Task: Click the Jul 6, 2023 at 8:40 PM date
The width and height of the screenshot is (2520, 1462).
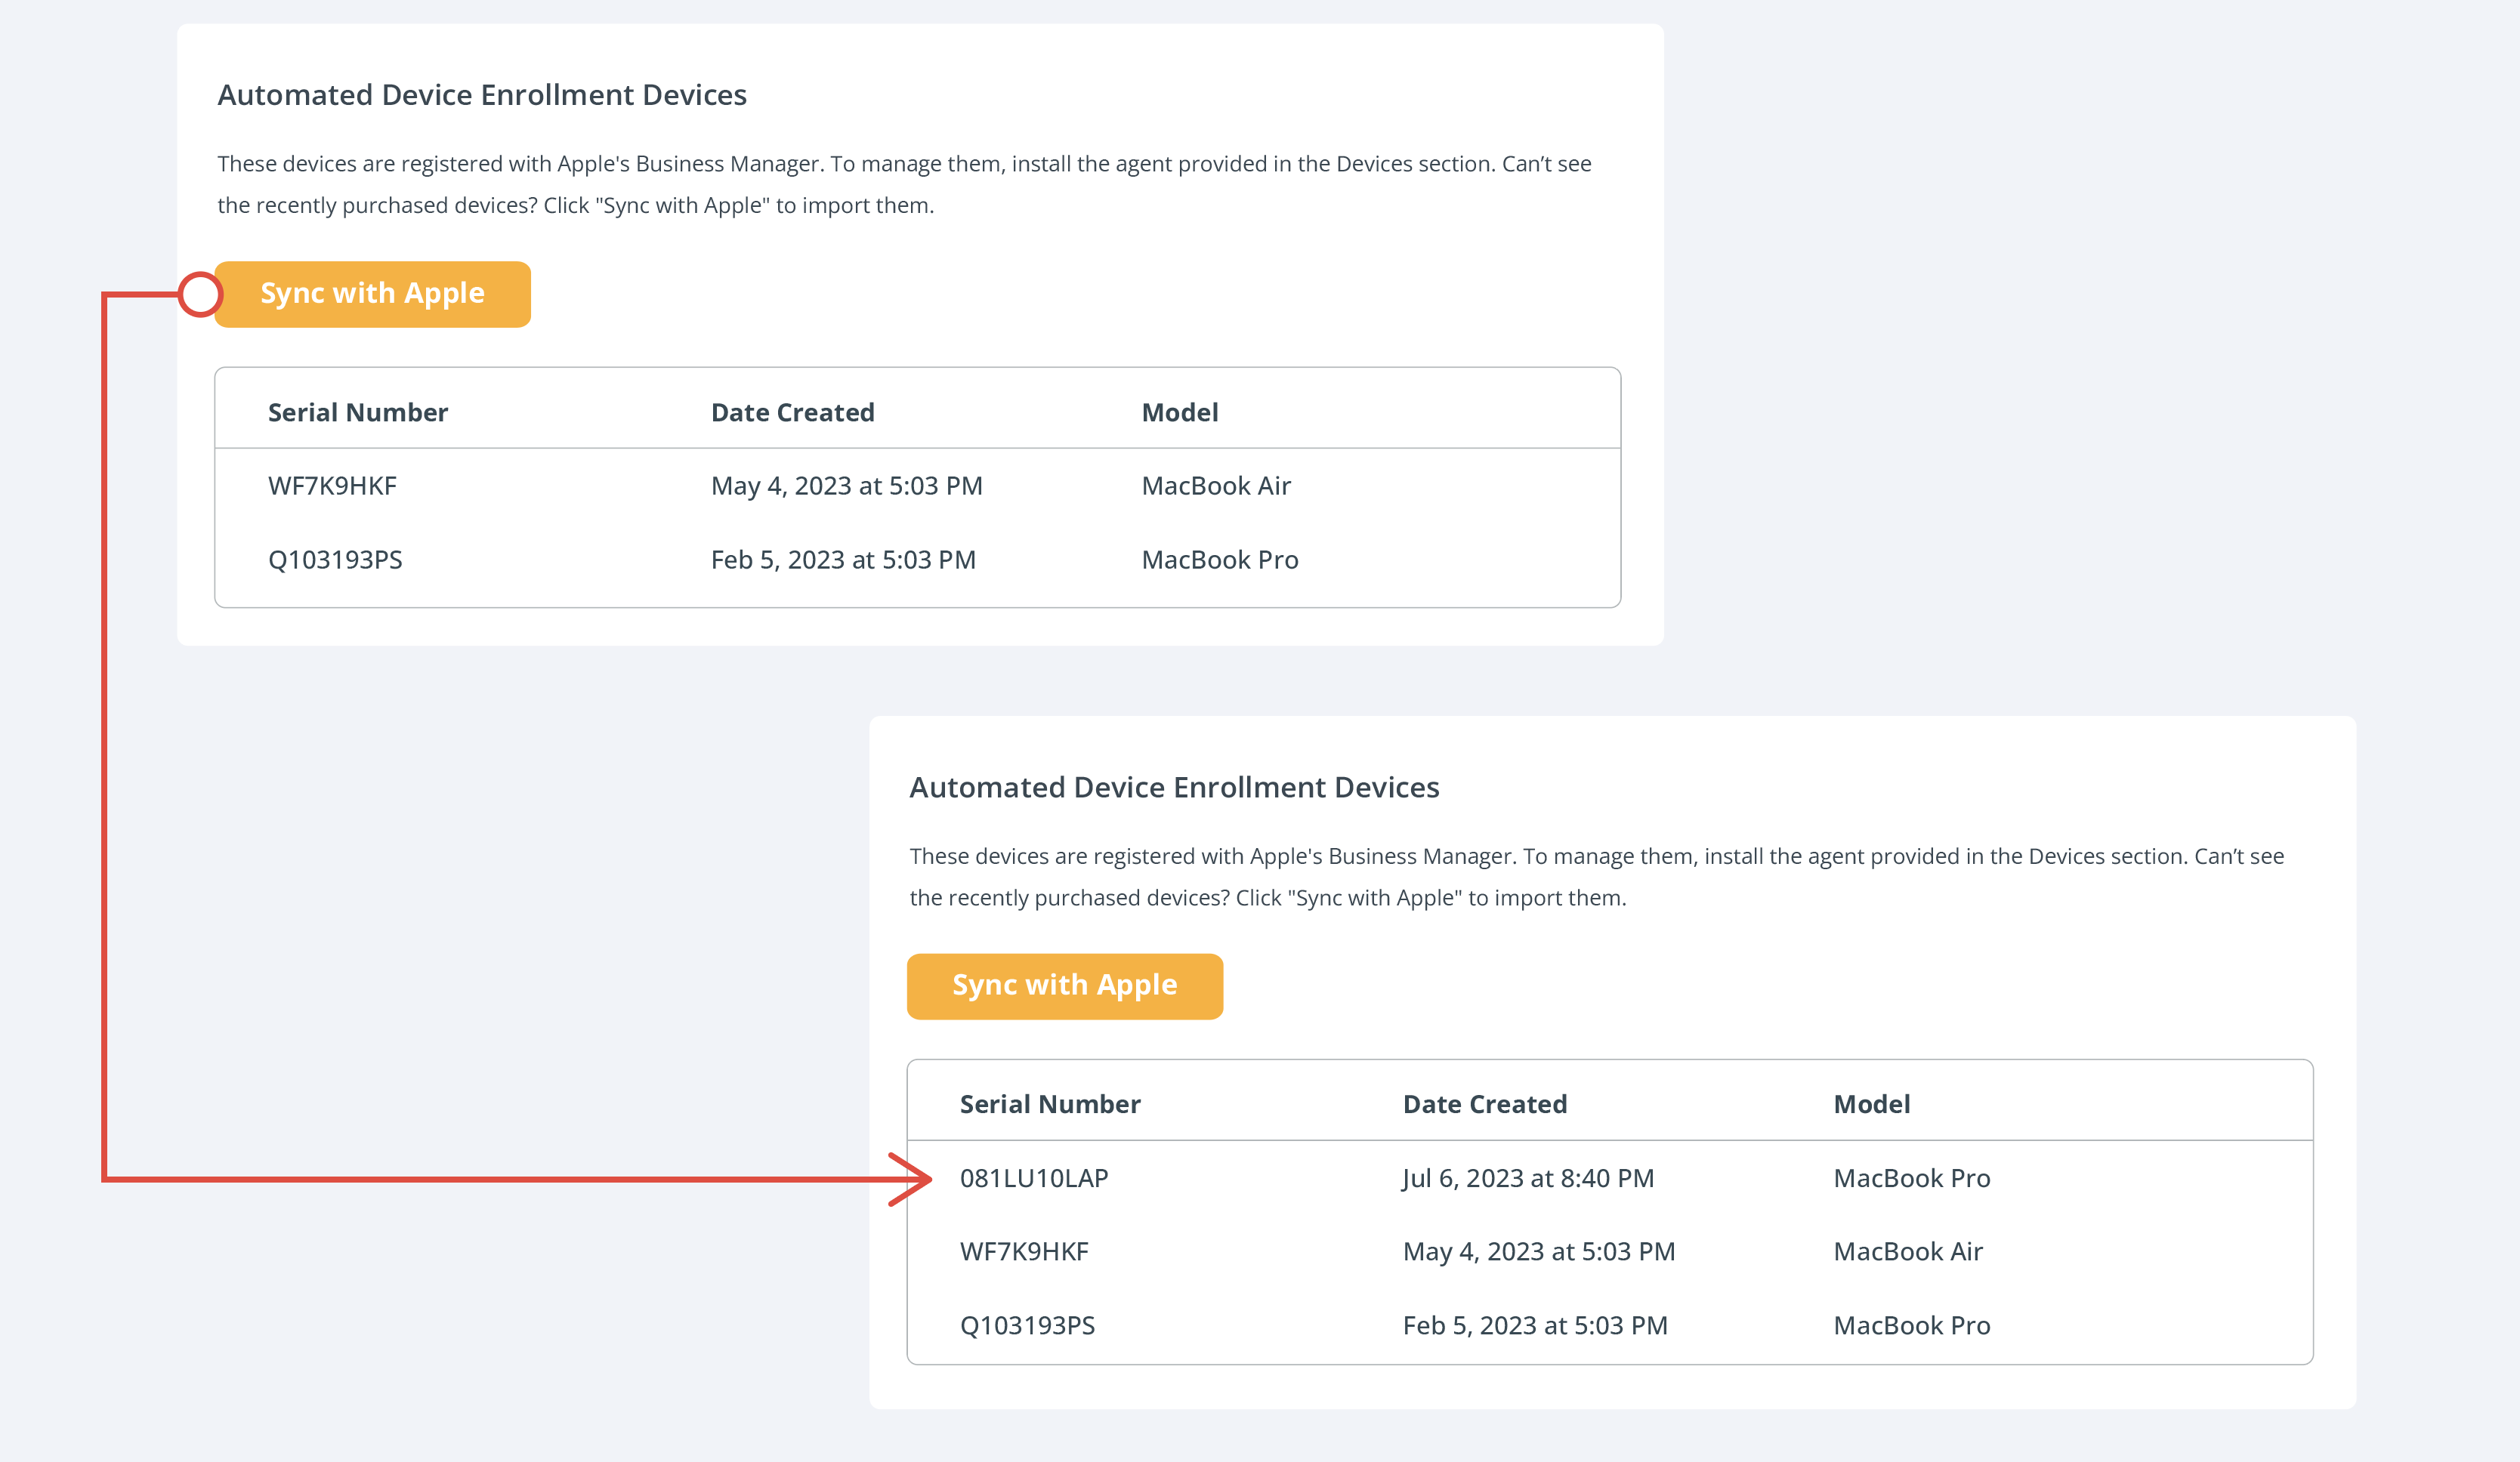Action: point(1527,1178)
